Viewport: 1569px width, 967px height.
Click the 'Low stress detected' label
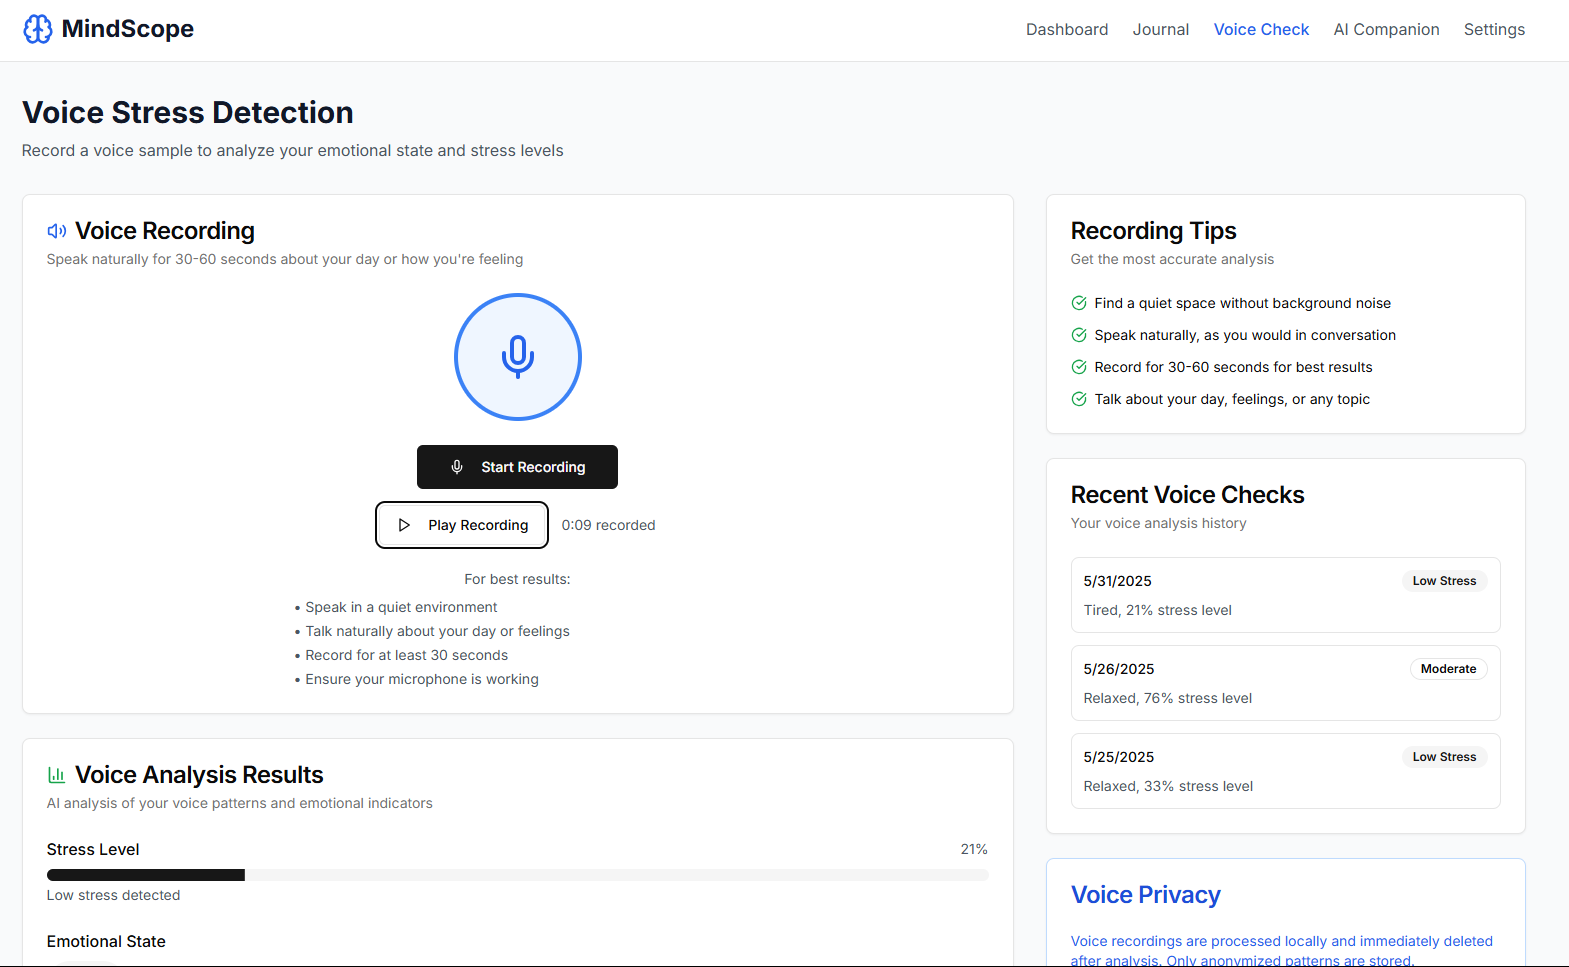[x=113, y=895]
